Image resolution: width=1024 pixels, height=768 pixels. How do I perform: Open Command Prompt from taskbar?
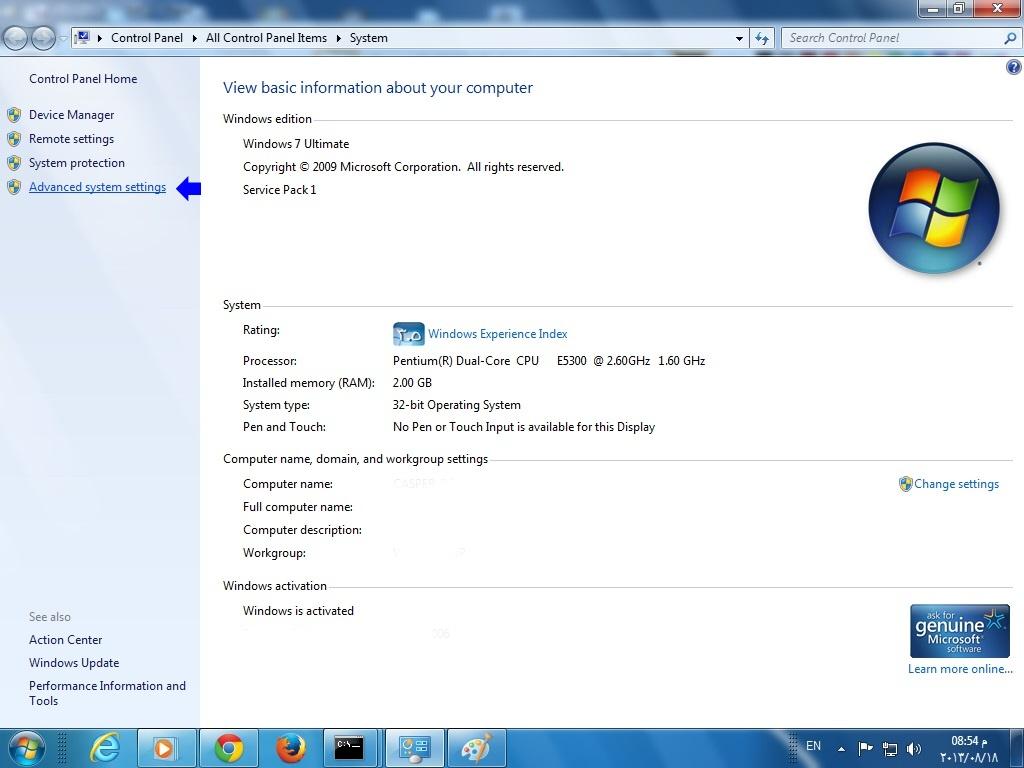tap(353, 748)
